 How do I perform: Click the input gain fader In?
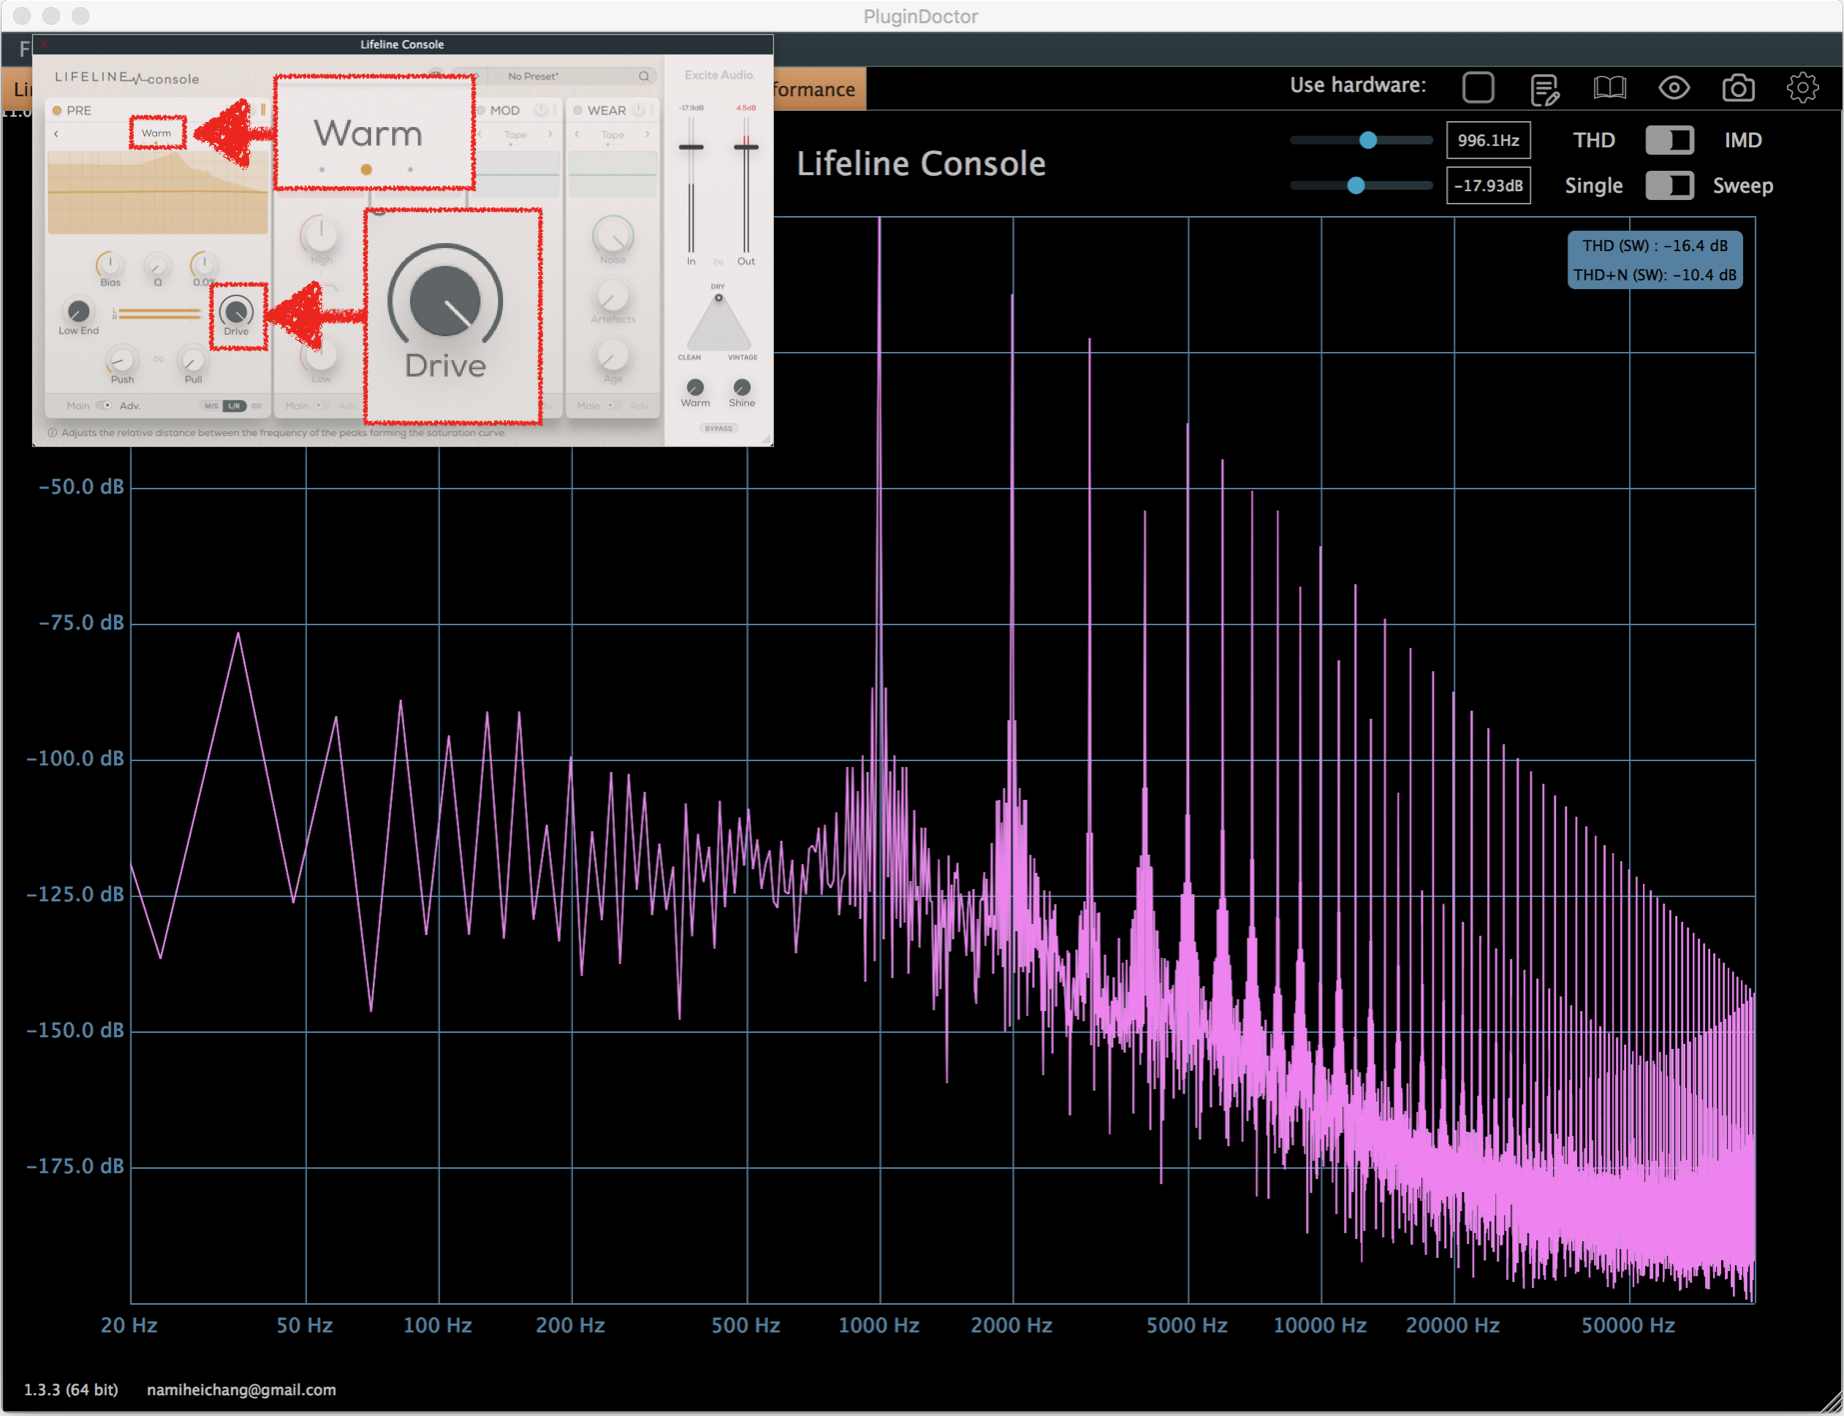pyautogui.click(x=691, y=147)
